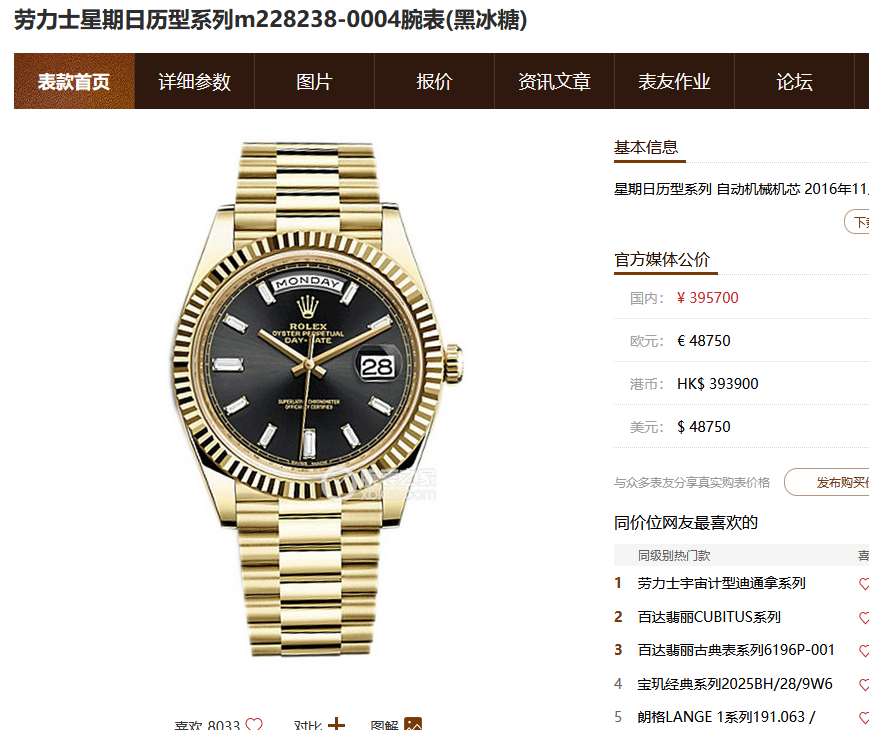869x730 pixels.
Task: Heart the 朗格LANGE 1系列191.063 entry
Action: [x=864, y=718]
